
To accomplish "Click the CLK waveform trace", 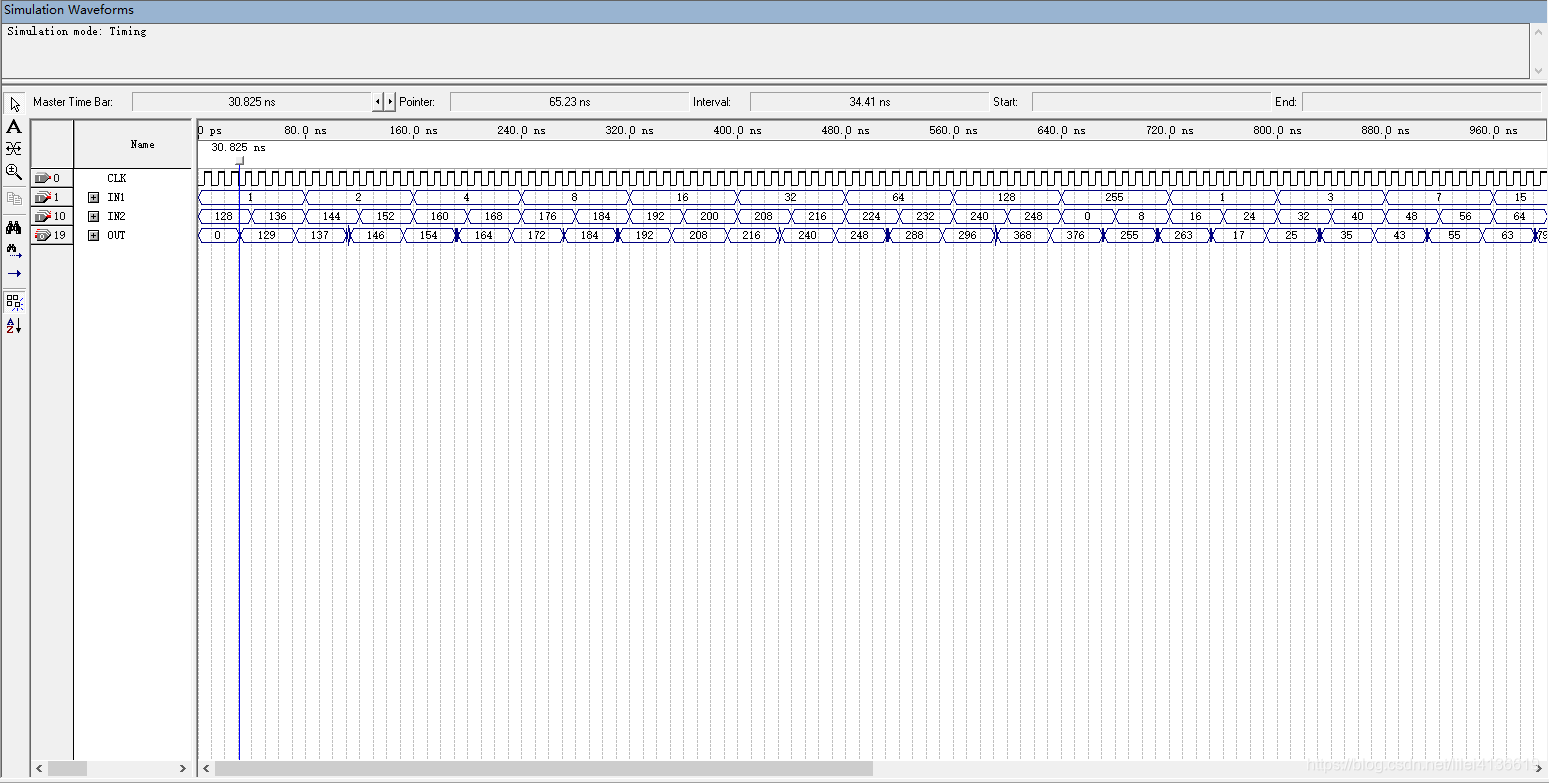I will tap(872, 178).
